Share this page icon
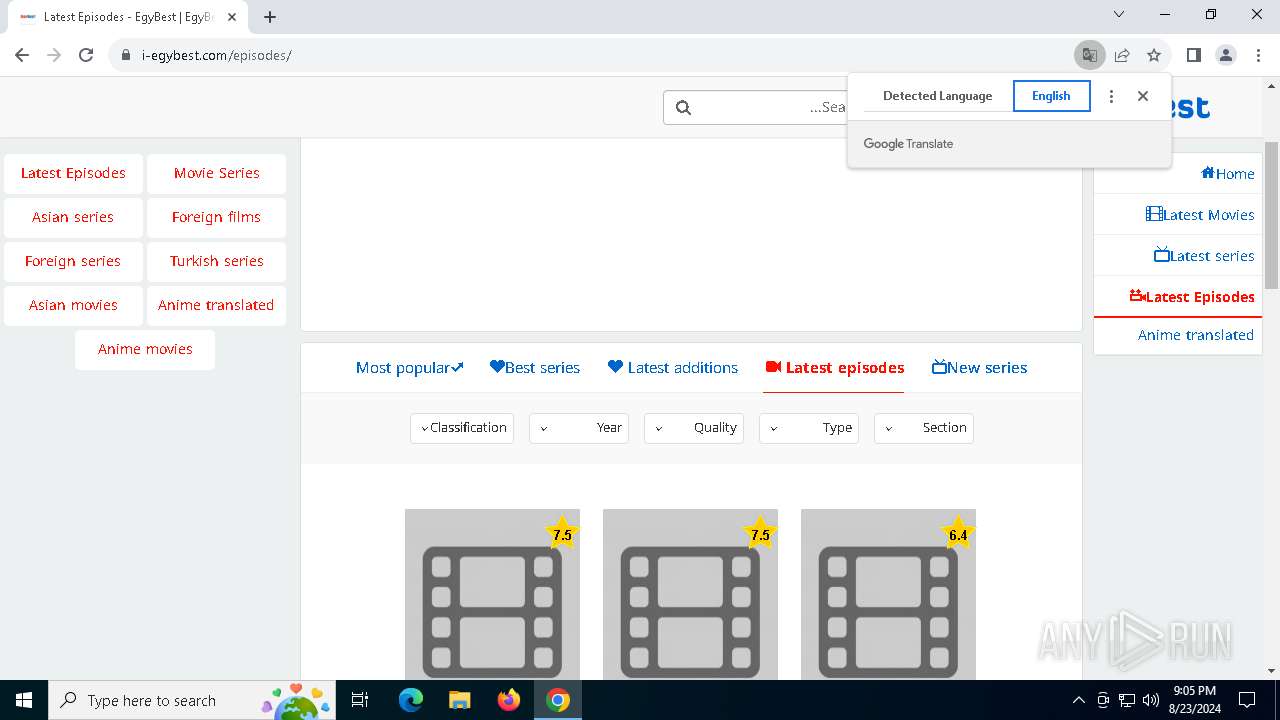This screenshot has width=1280, height=720. [1122, 55]
